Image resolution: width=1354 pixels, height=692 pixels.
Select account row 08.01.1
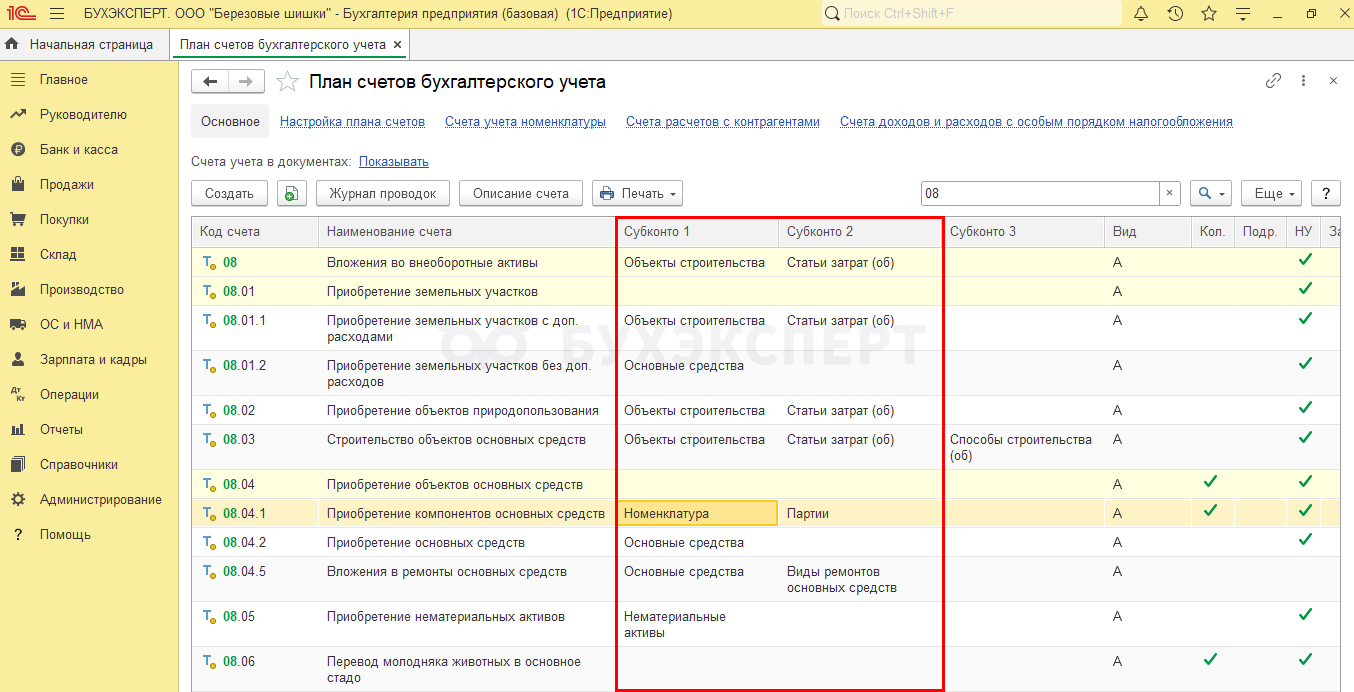click(x=766, y=328)
